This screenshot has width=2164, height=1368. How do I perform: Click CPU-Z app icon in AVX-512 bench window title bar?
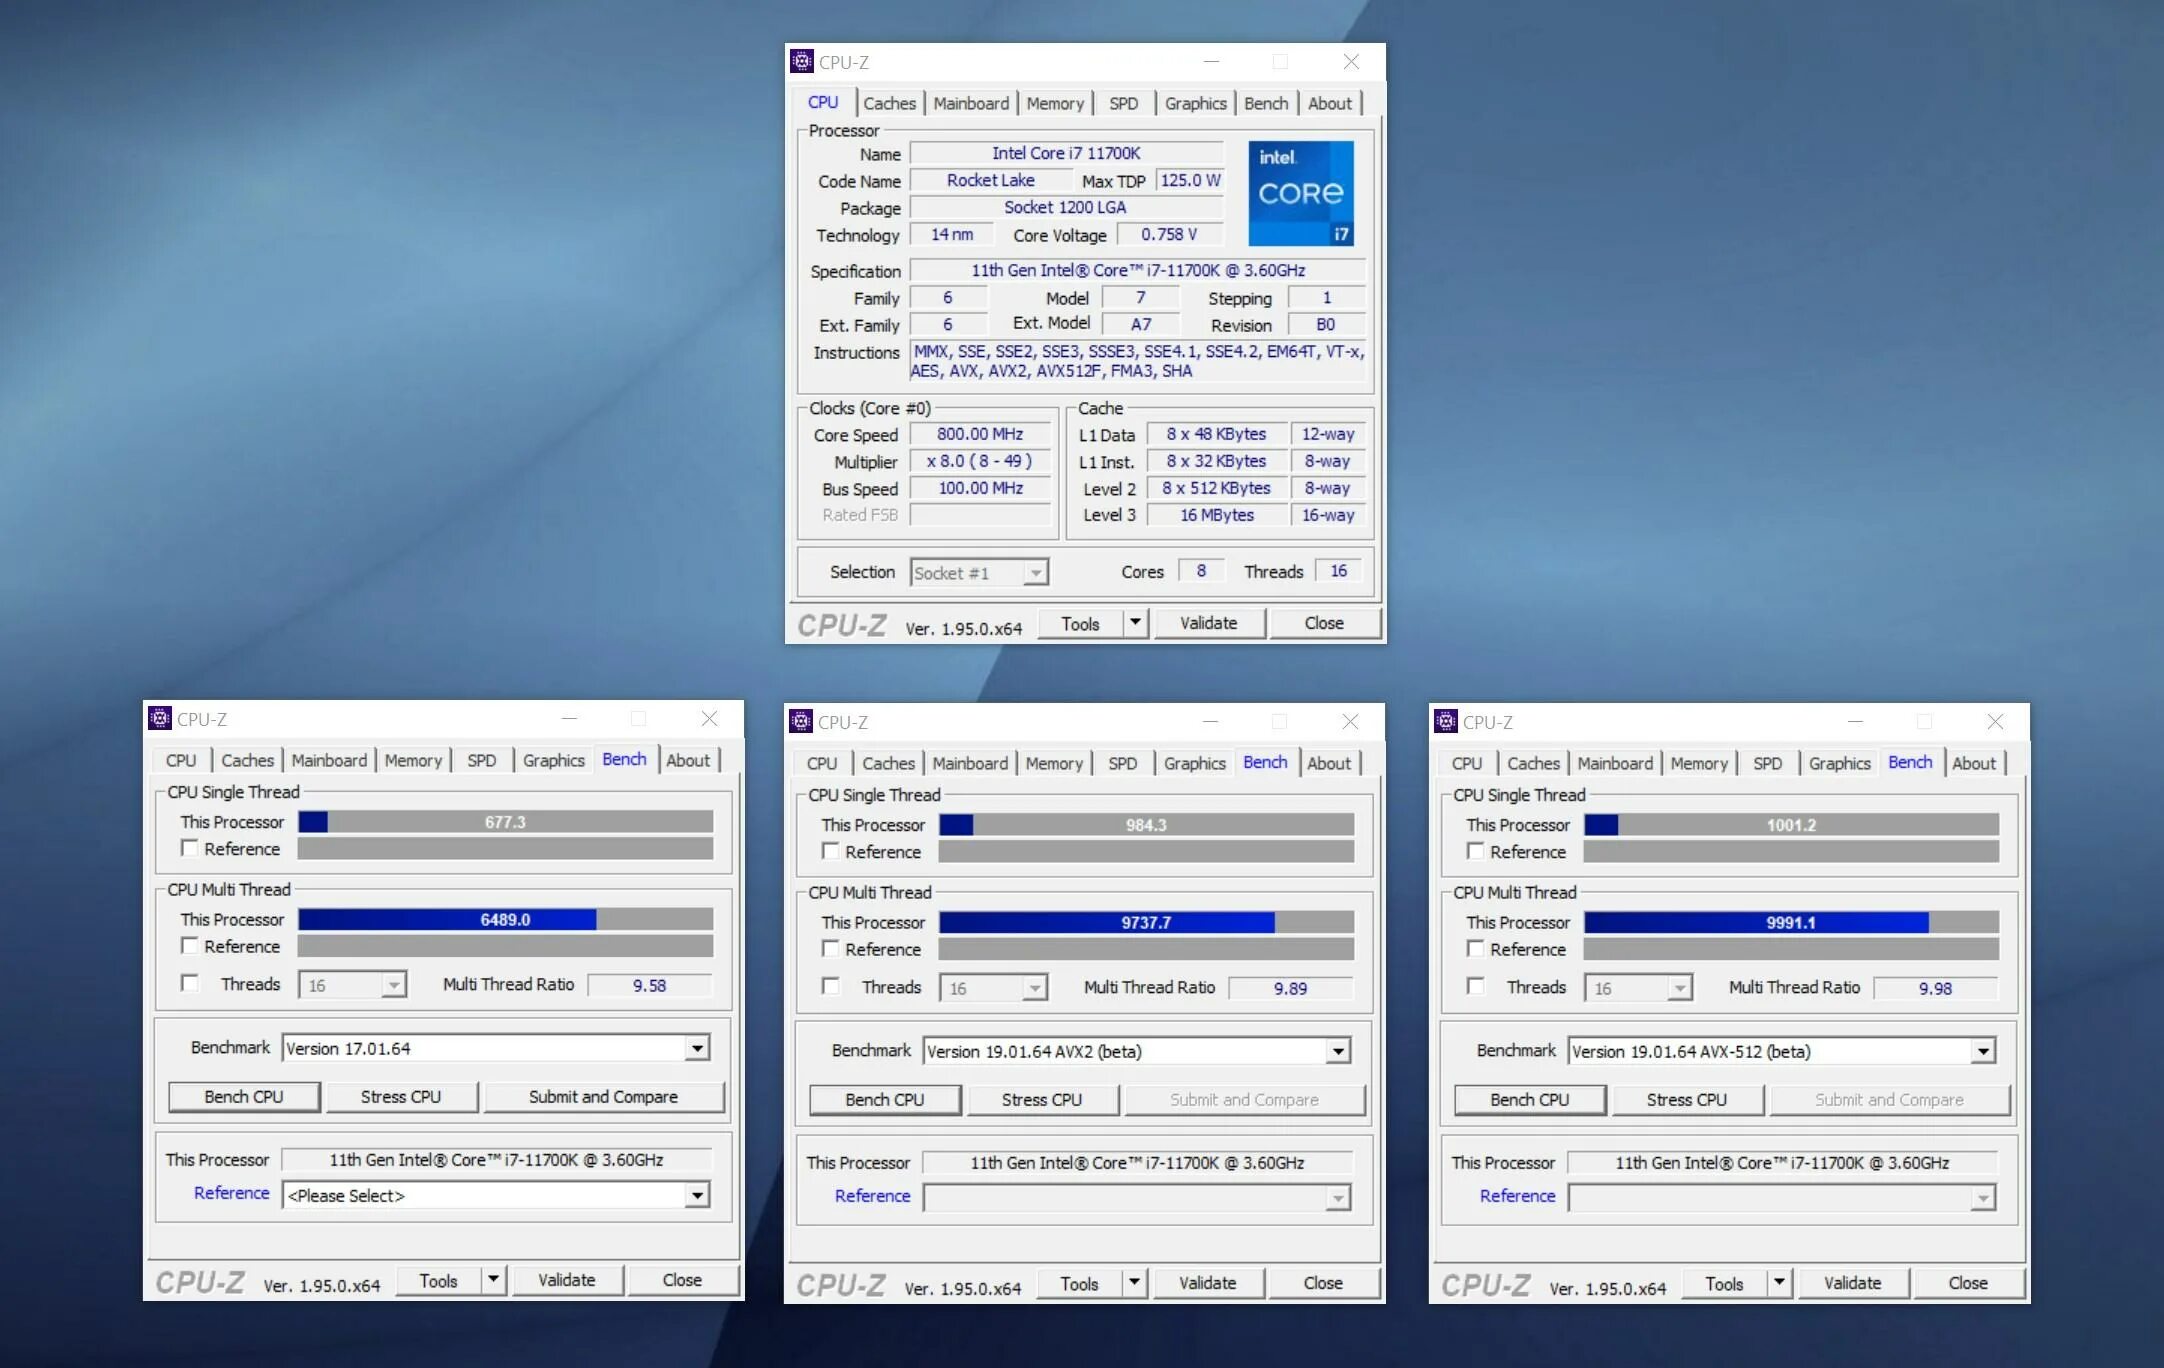[x=1446, y=722]
